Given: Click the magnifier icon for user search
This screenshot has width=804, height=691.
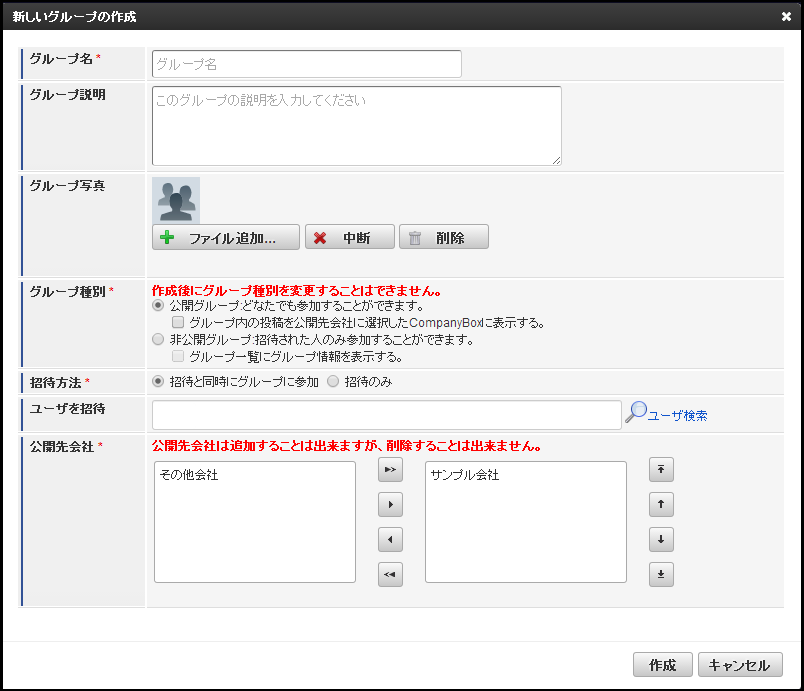Looking at the screenshot, I should tap(636, 412).
